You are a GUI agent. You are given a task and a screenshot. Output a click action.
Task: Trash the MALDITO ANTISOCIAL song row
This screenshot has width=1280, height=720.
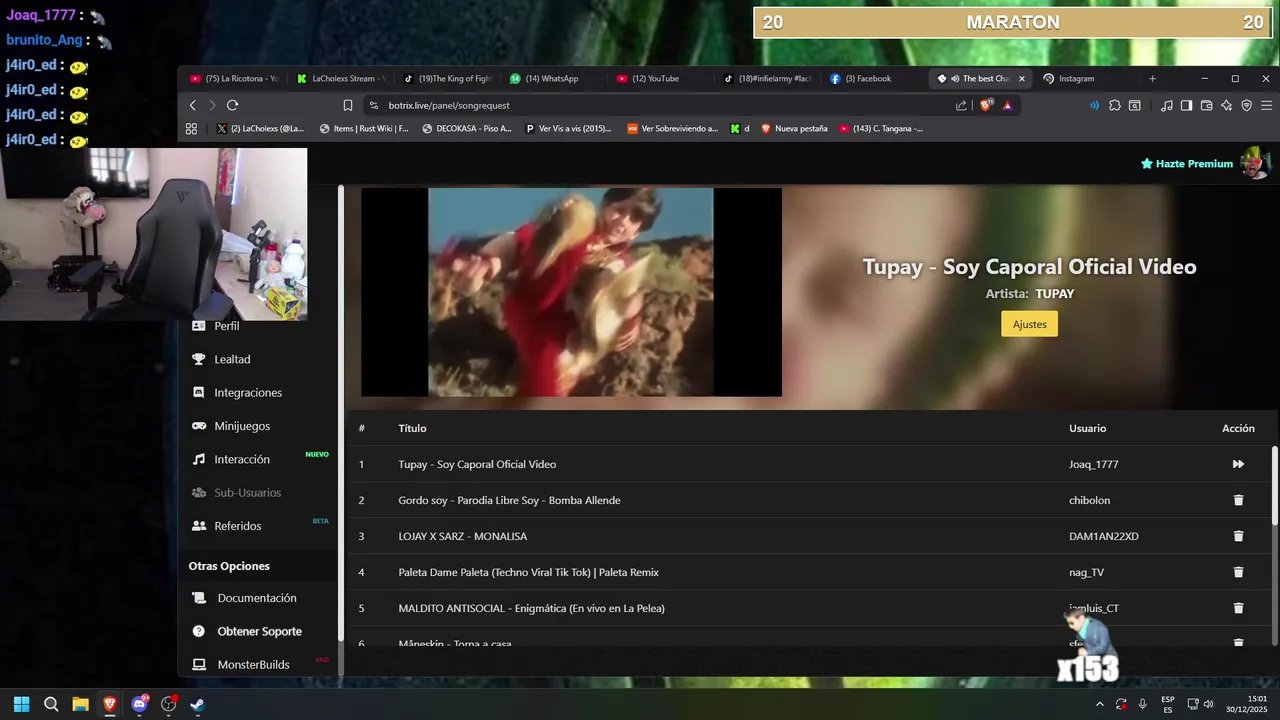click(x=1238, y=608)
